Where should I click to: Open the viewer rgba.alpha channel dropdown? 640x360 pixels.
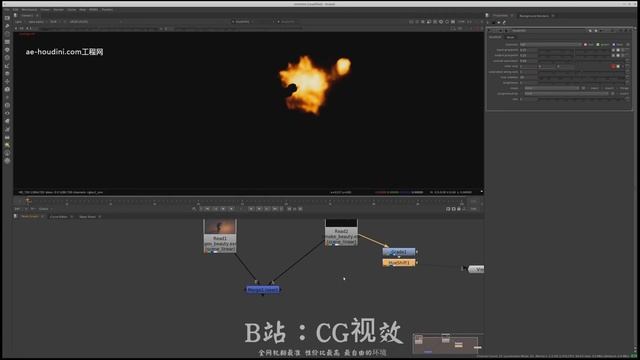37,22
